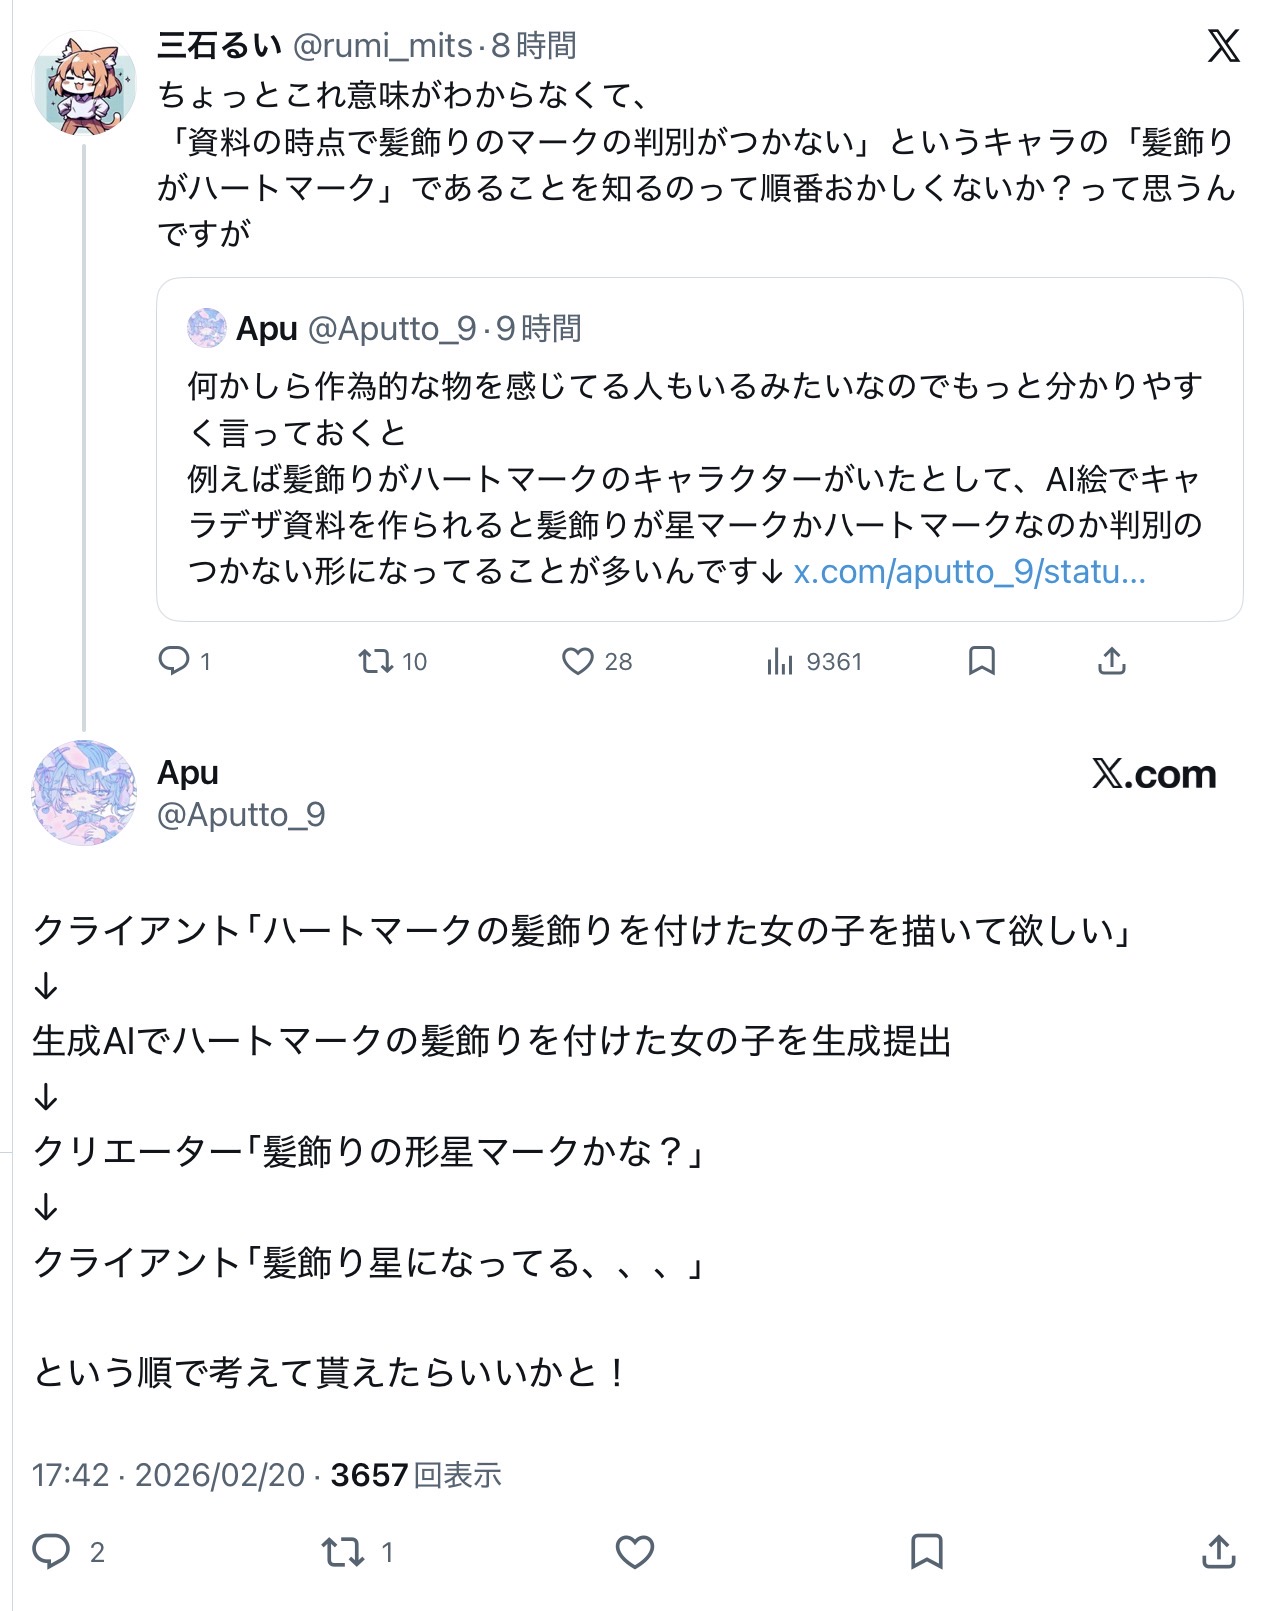The width and height of the screenshot is (1262, 1611).
Task: Open @rumi_mits profile handle
Action: click(x=382, y=45)
